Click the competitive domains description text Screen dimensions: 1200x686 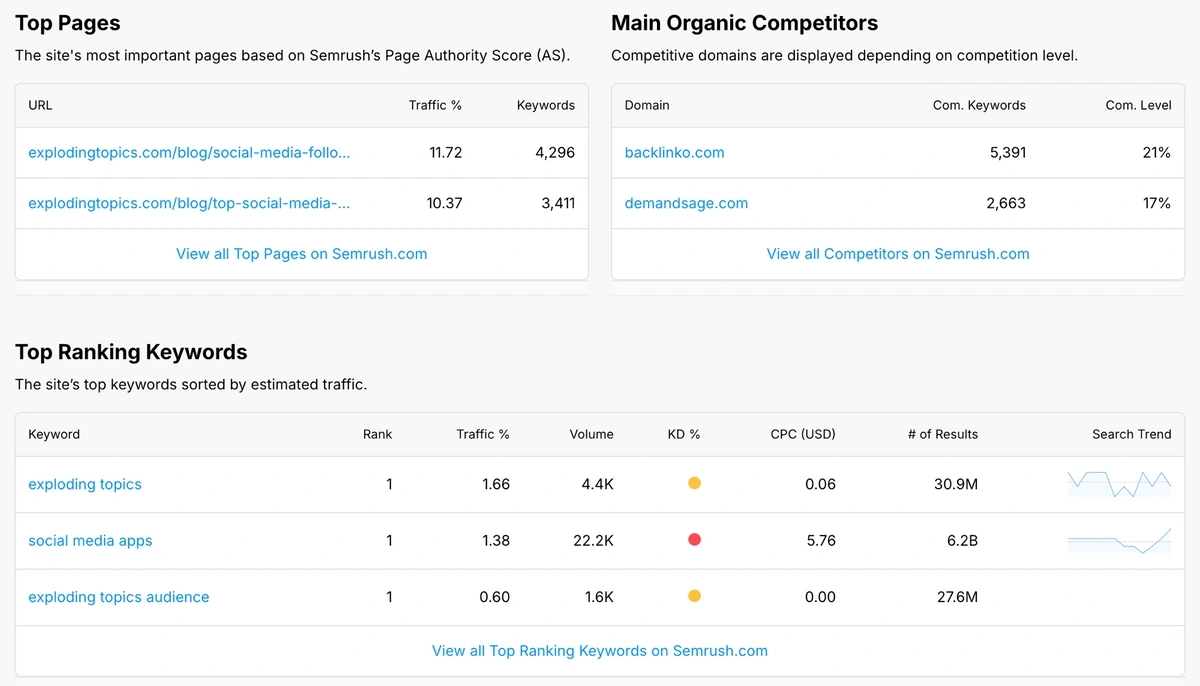point(844,56)
